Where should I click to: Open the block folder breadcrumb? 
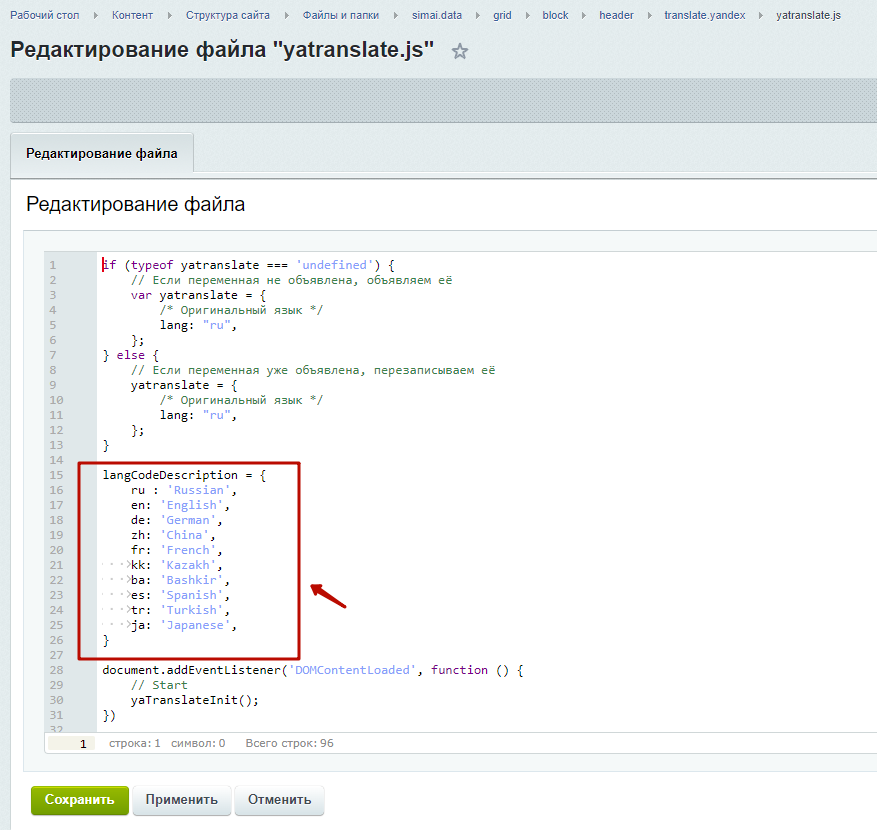tap(555, 15)
